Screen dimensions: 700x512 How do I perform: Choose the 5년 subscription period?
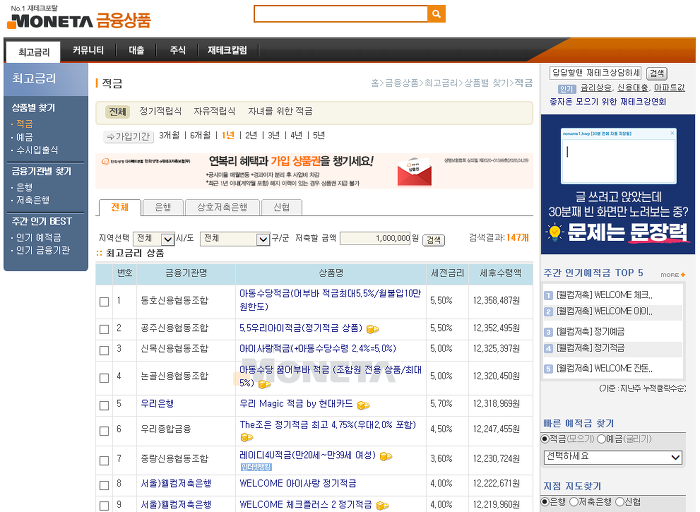point(319,135)
